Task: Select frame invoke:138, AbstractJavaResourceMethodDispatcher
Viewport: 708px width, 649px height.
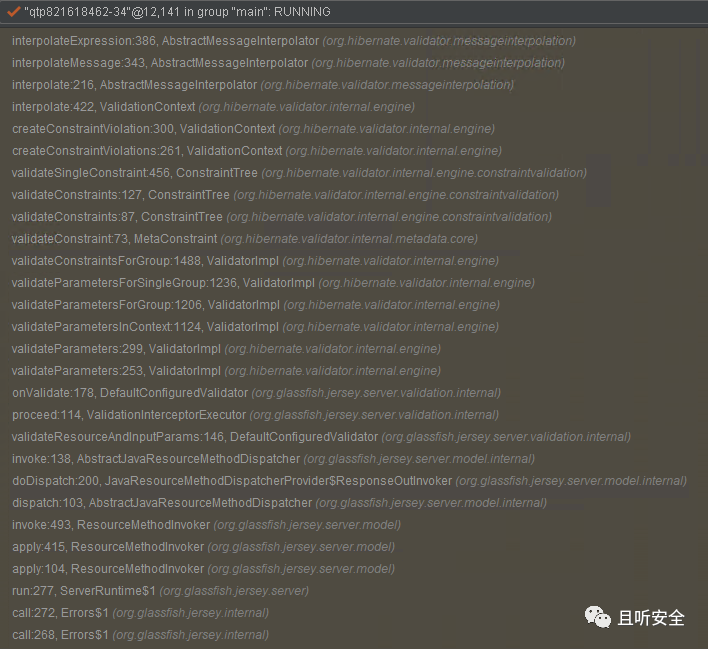Action: click(274, 459)
